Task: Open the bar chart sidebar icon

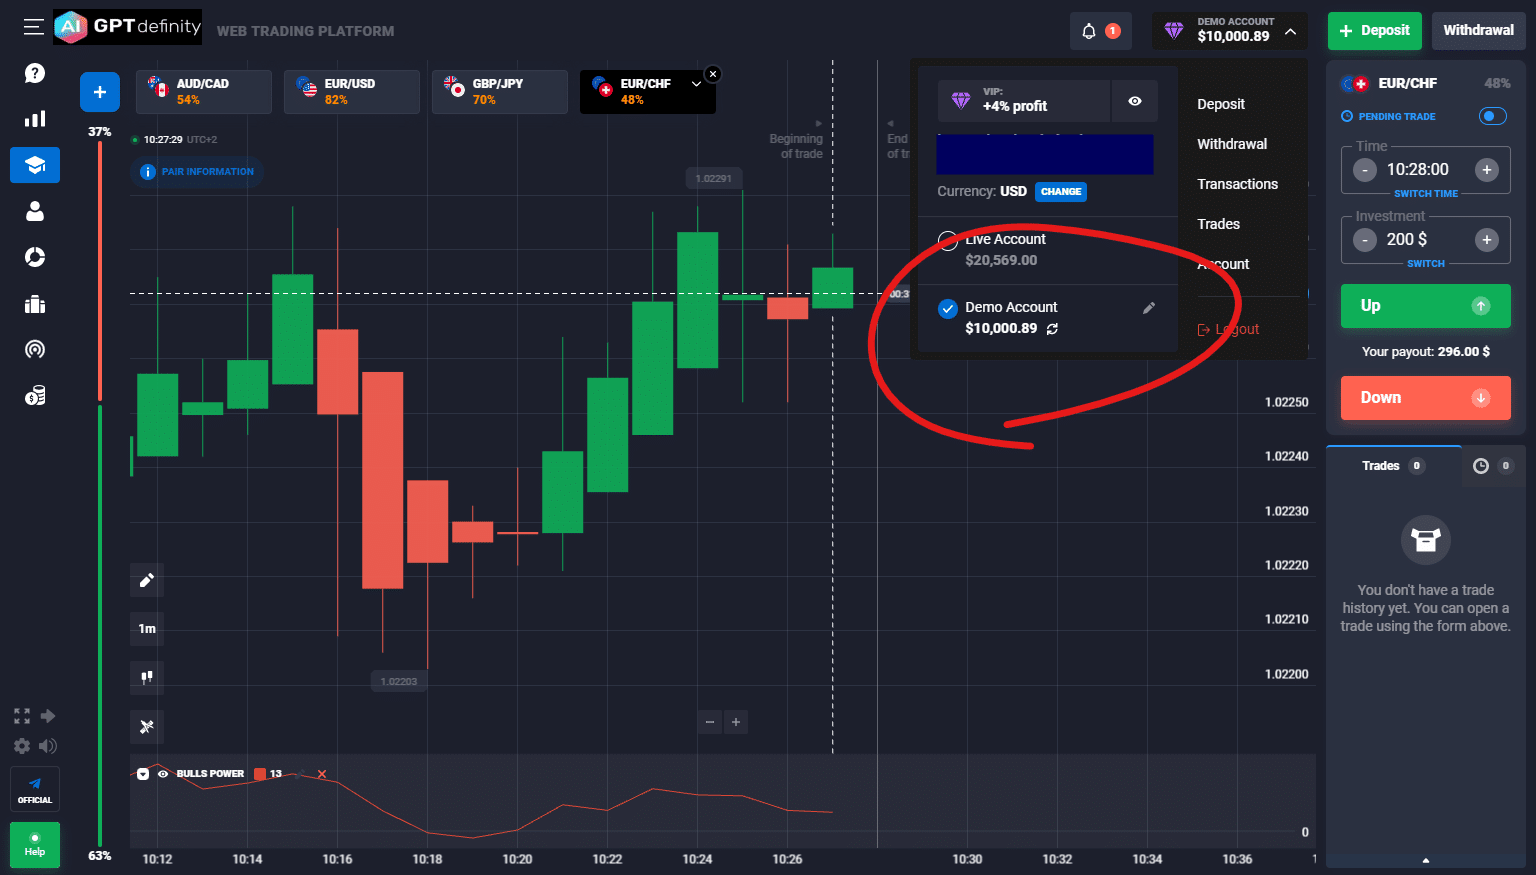Action: (x=35, y=119)
